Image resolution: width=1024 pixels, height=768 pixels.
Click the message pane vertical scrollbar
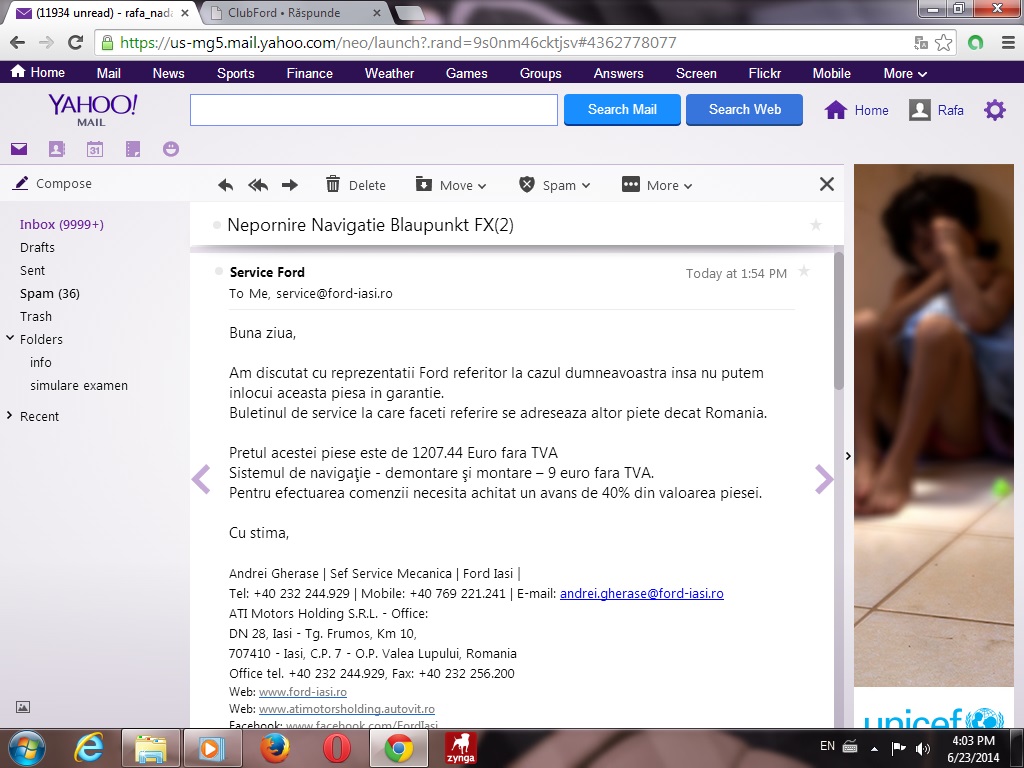click(x=839, y=320)
